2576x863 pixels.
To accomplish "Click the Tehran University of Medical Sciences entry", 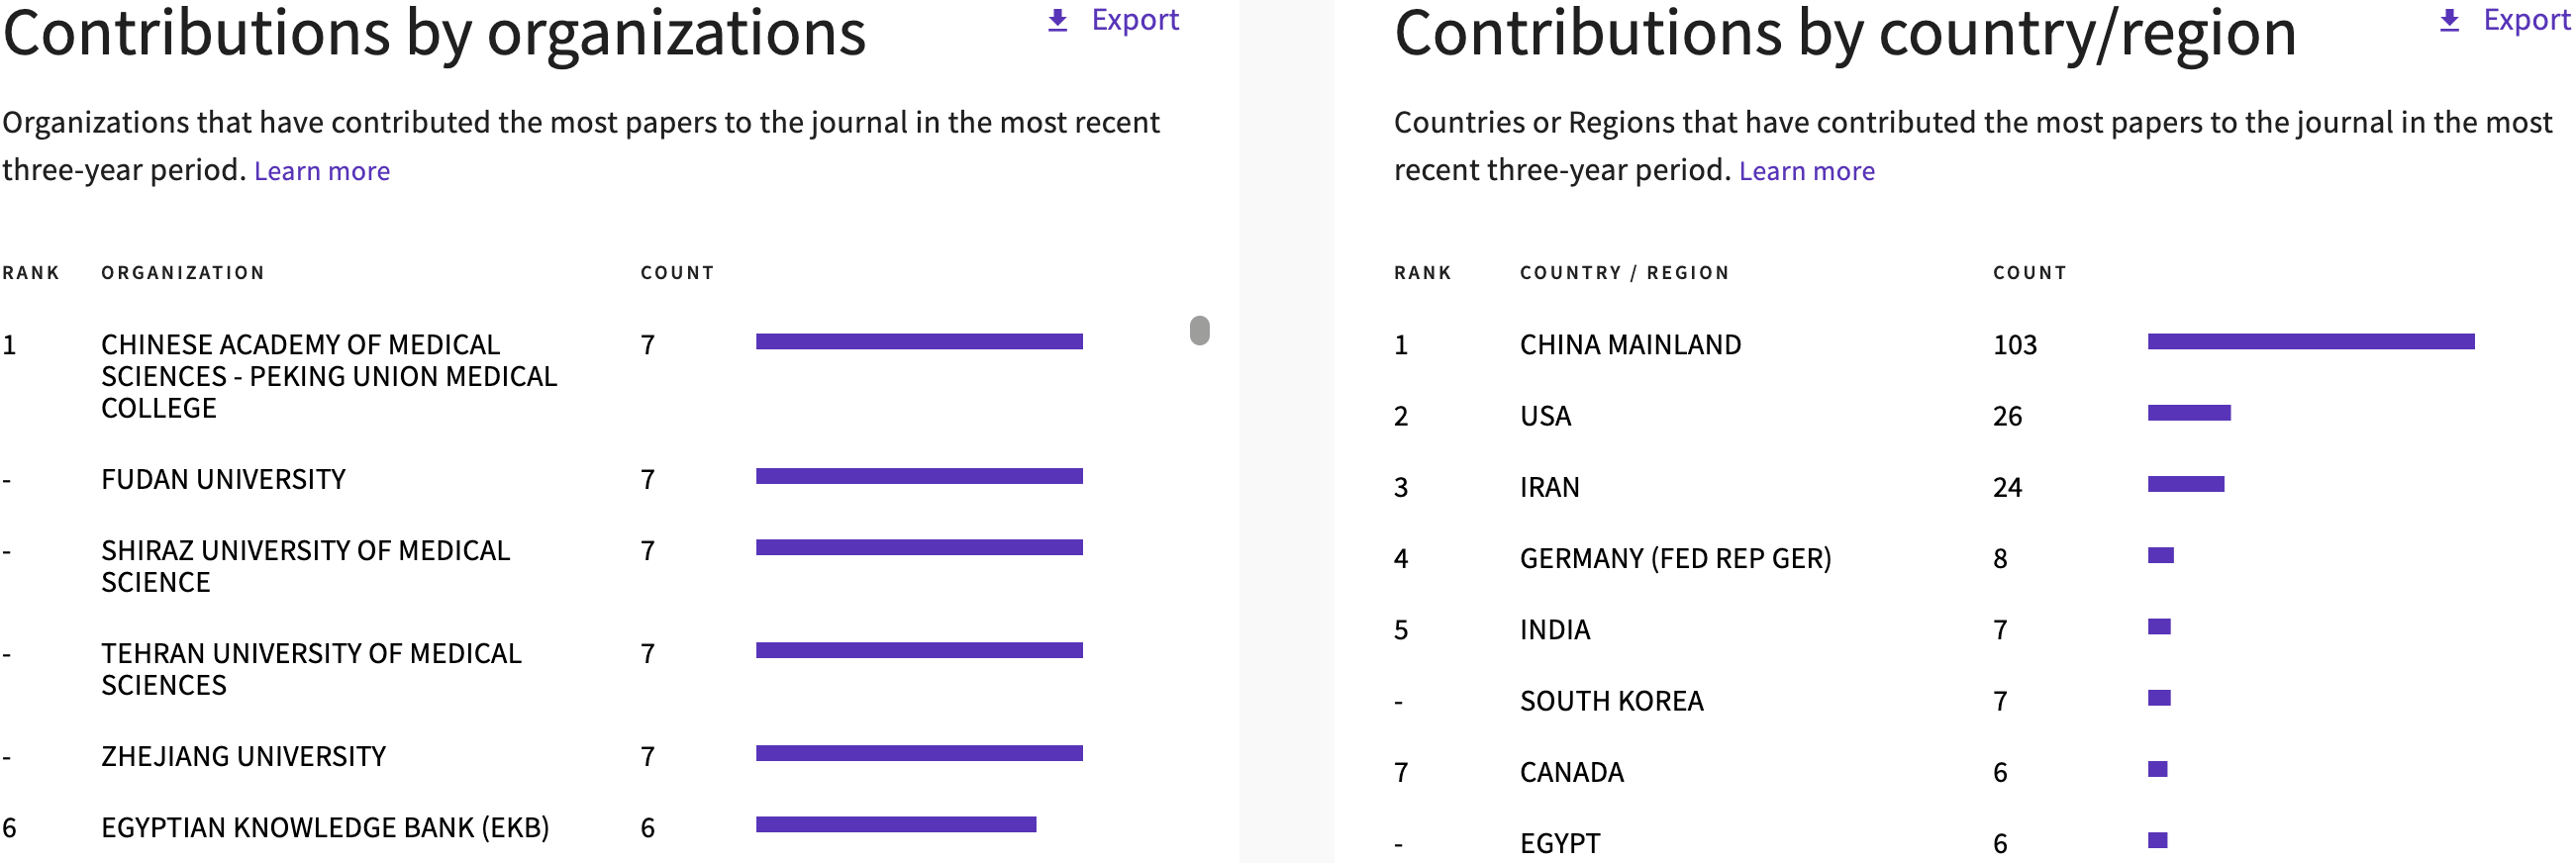I will (x=311, y=669).
